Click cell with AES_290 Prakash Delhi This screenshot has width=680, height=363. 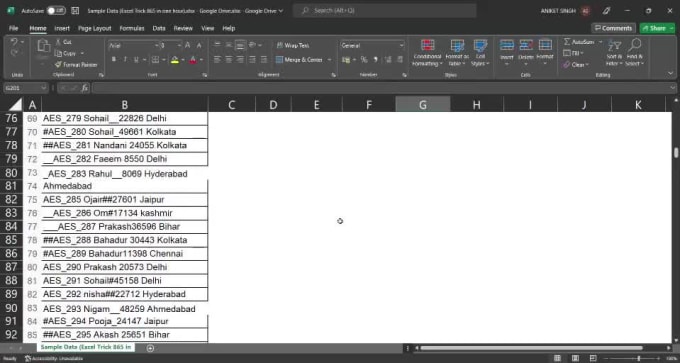coord(124,267)
